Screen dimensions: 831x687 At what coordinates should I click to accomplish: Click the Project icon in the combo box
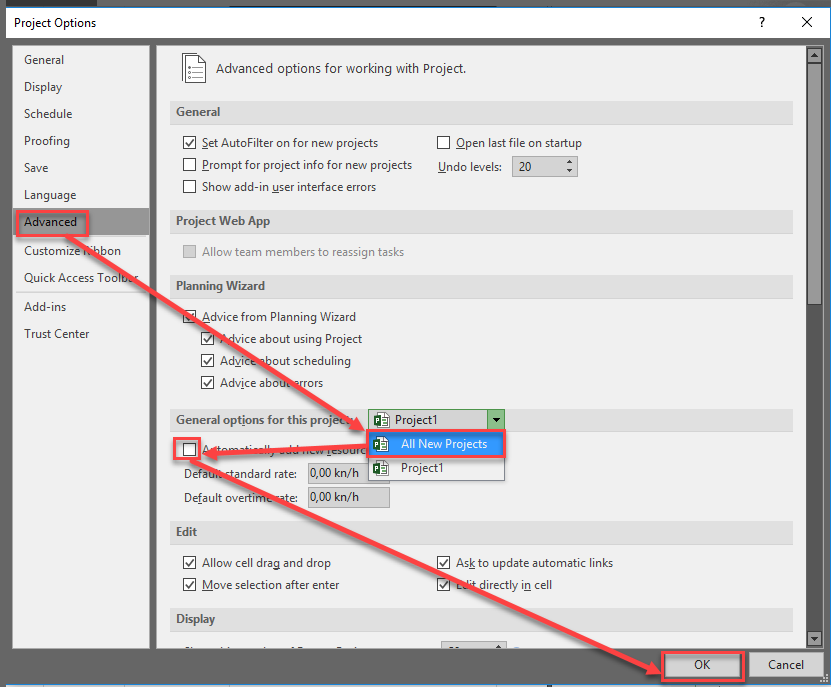[381, 420]
